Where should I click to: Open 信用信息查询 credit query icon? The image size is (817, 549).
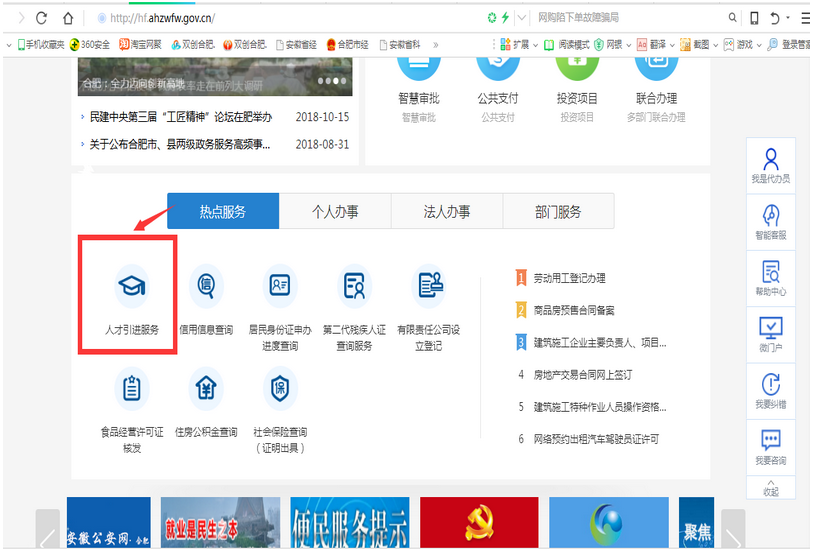(206, 286)
